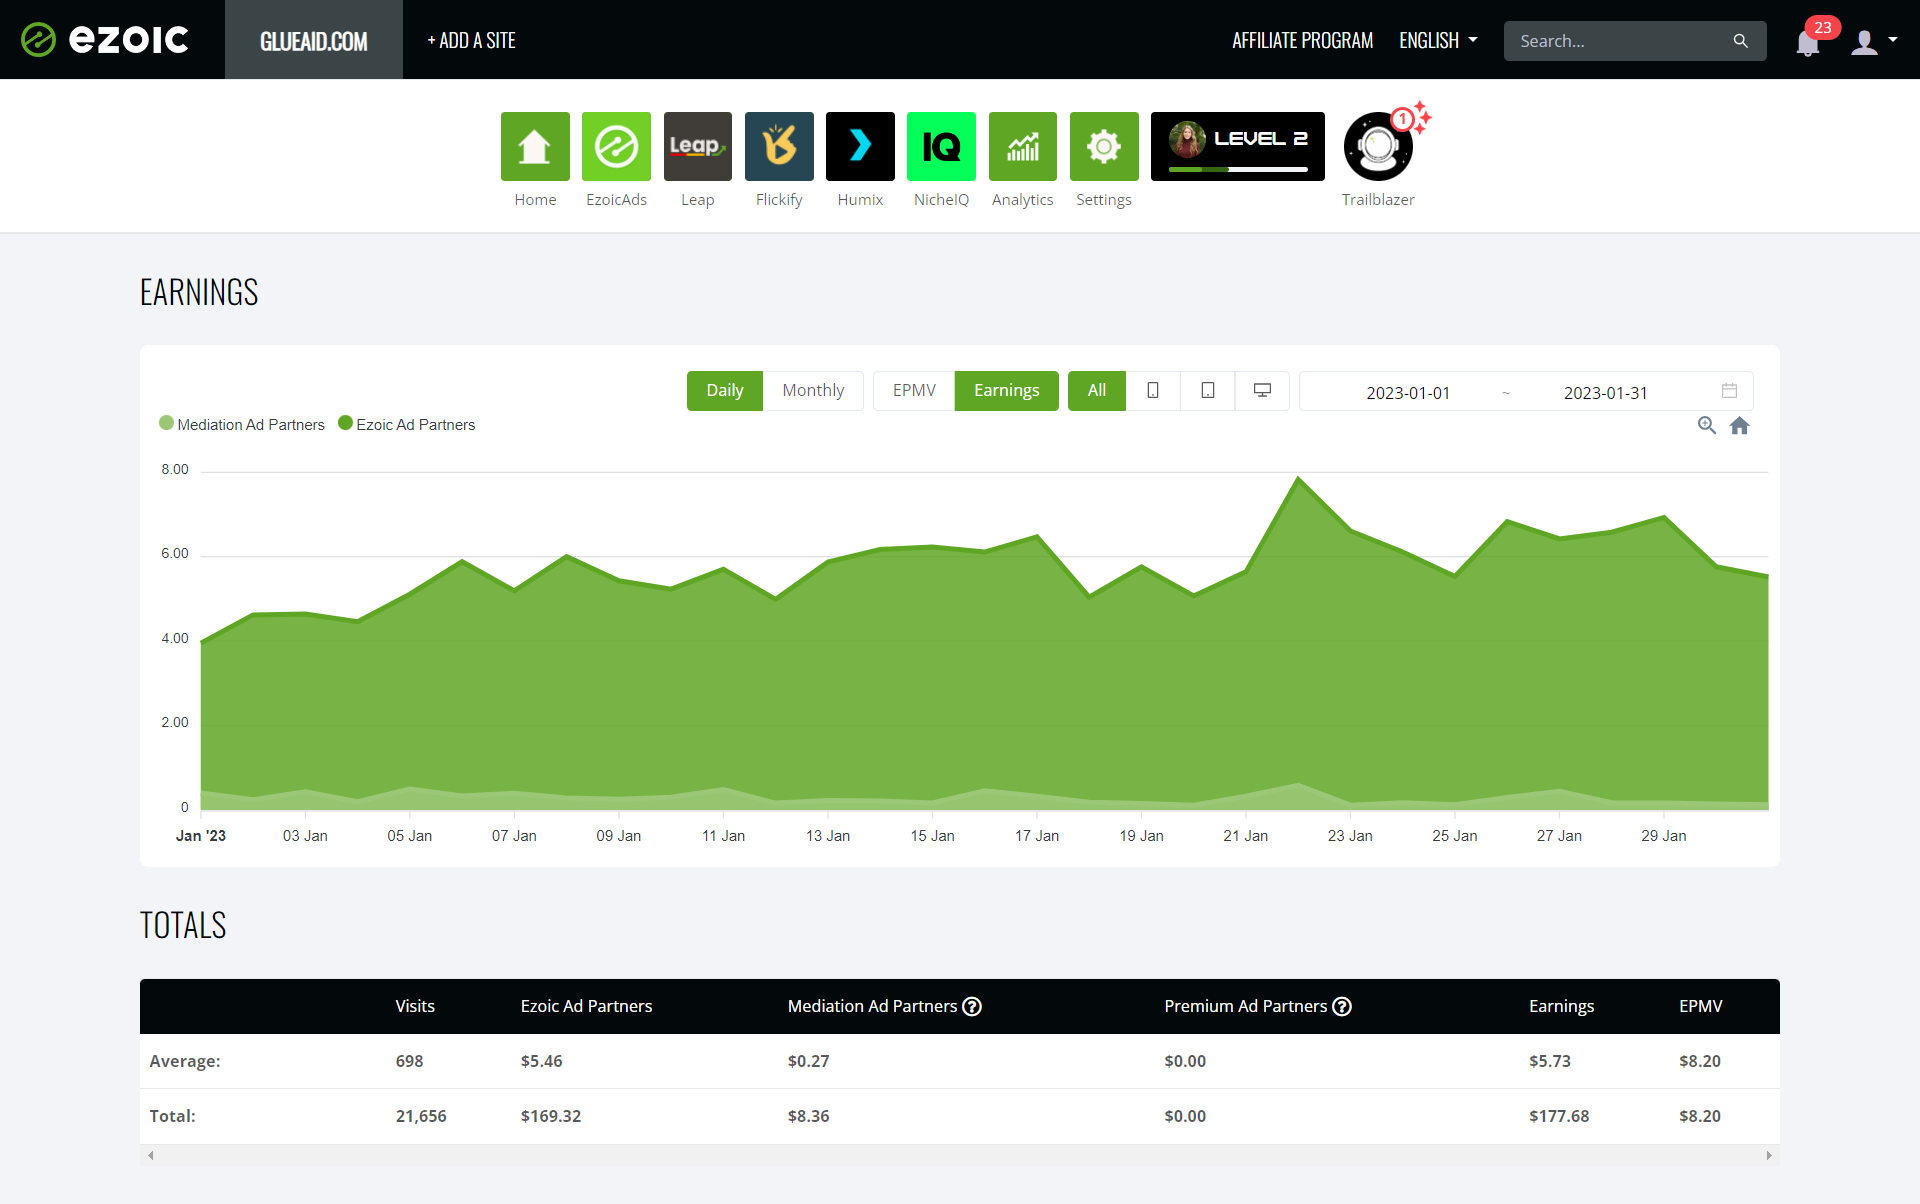Image resolution: width=1920 pixels, height=1204 pixels.
Task: Click Mediation Ad Partners help icon
Action: tap(972, 1007)
